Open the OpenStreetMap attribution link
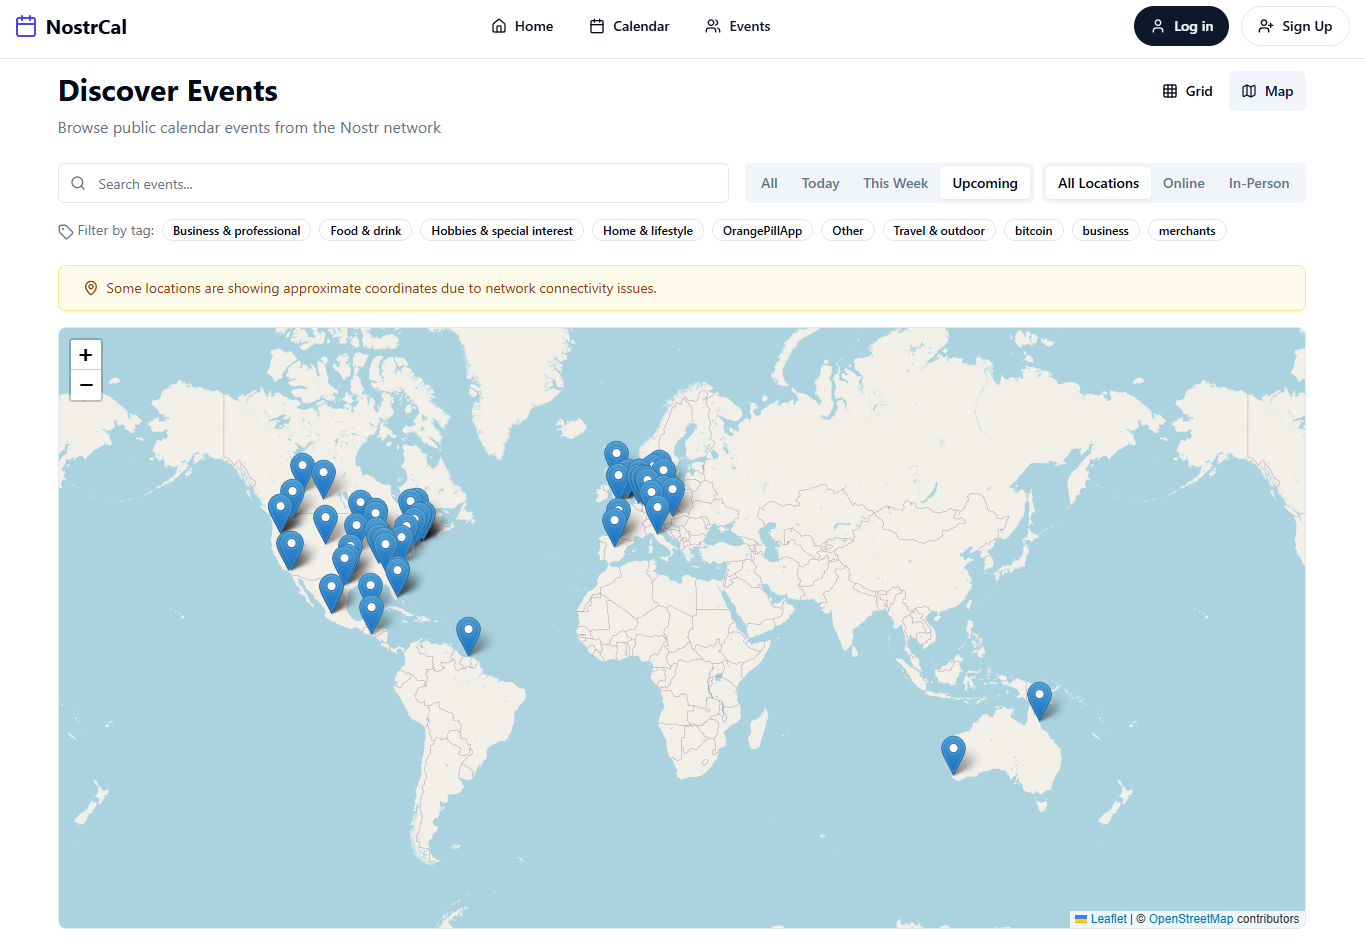Screen dimensions: 1365x939 (1190, 919)
